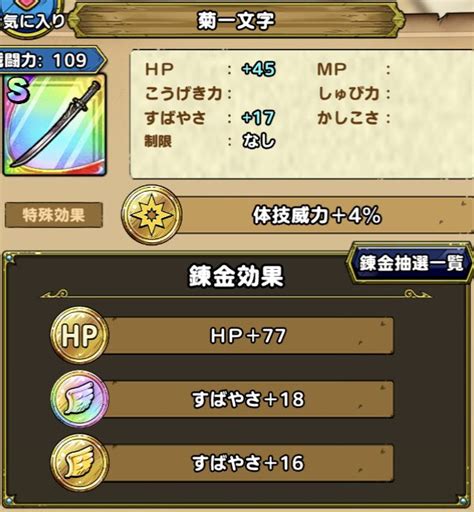The image size is (474, 512).
Task: Click the rainbow wing speed coin icon
Action: [79, 399]
